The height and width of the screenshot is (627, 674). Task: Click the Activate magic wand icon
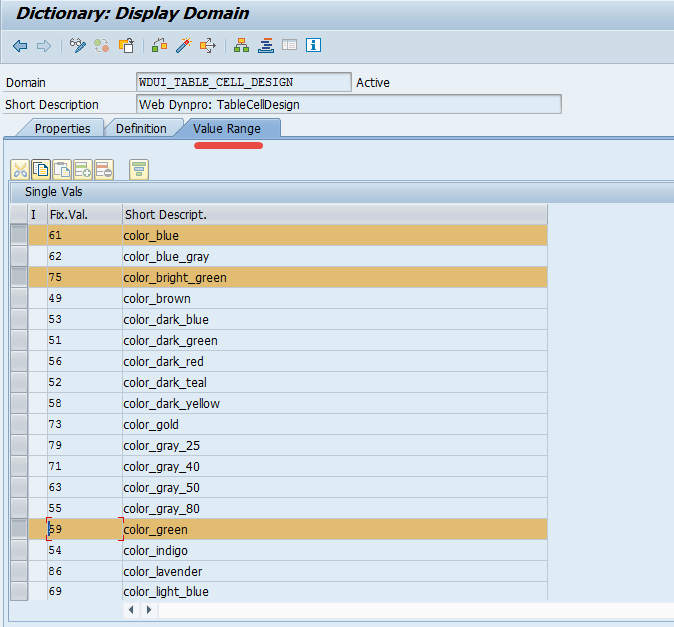[x=183, y=45]
